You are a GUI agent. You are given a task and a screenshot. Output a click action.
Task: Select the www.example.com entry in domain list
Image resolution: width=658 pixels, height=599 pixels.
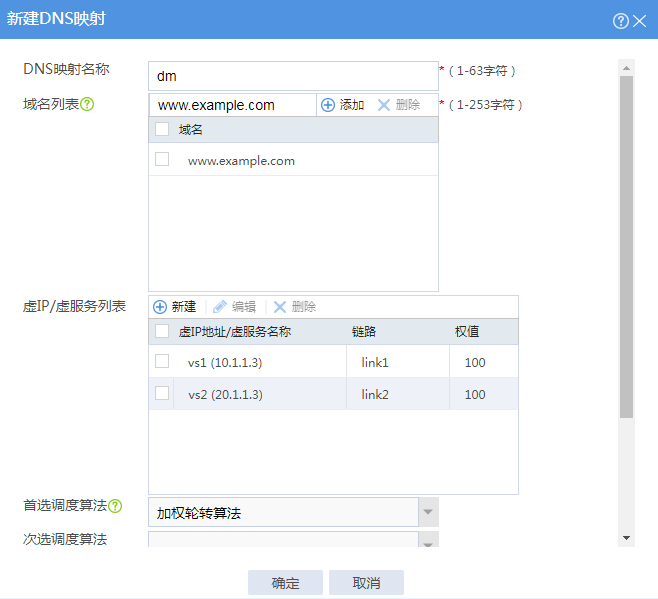pos(241,161)
